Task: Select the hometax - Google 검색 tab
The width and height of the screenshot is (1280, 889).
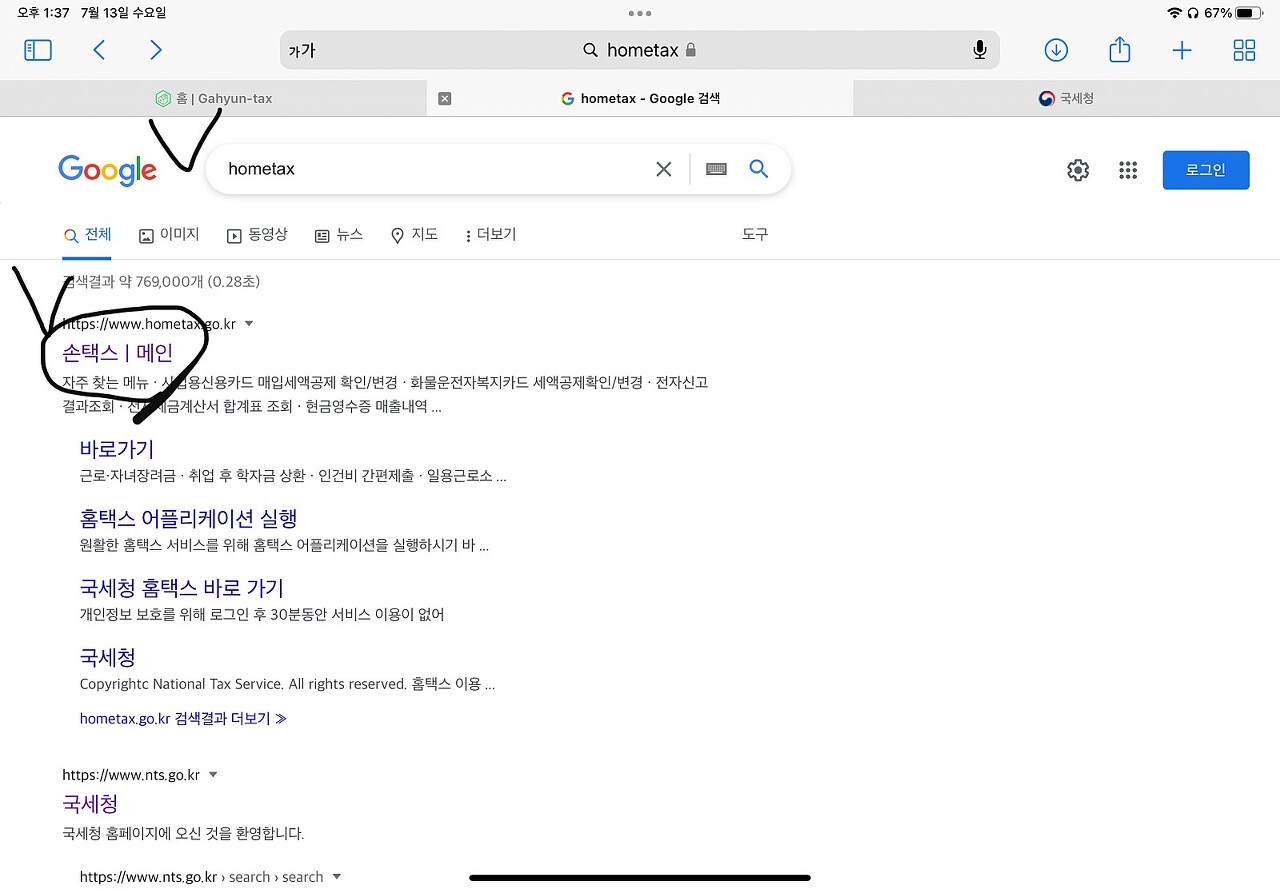Action: click(640, 98)
